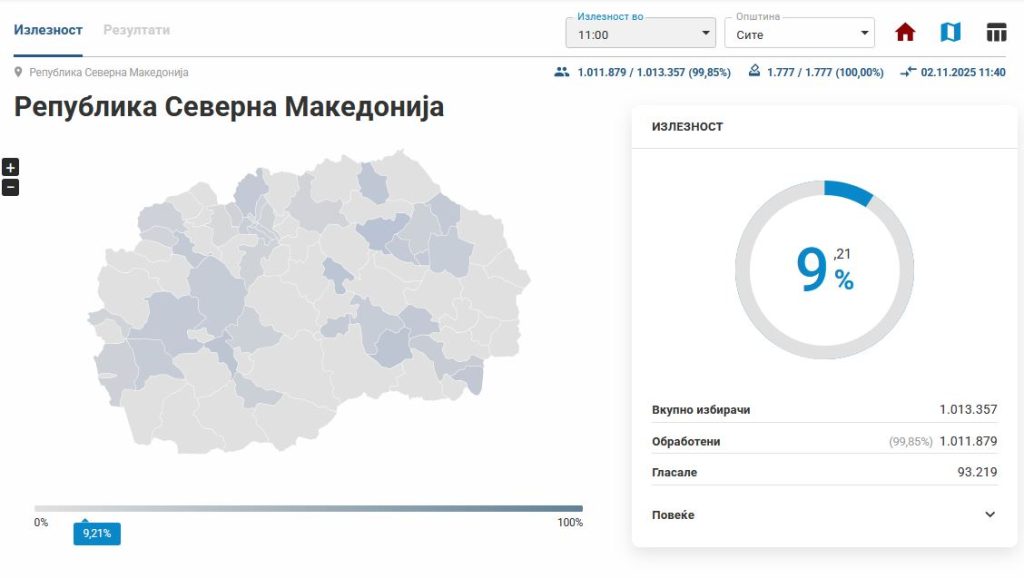Open the map view via blue map icon

[950, 31]
